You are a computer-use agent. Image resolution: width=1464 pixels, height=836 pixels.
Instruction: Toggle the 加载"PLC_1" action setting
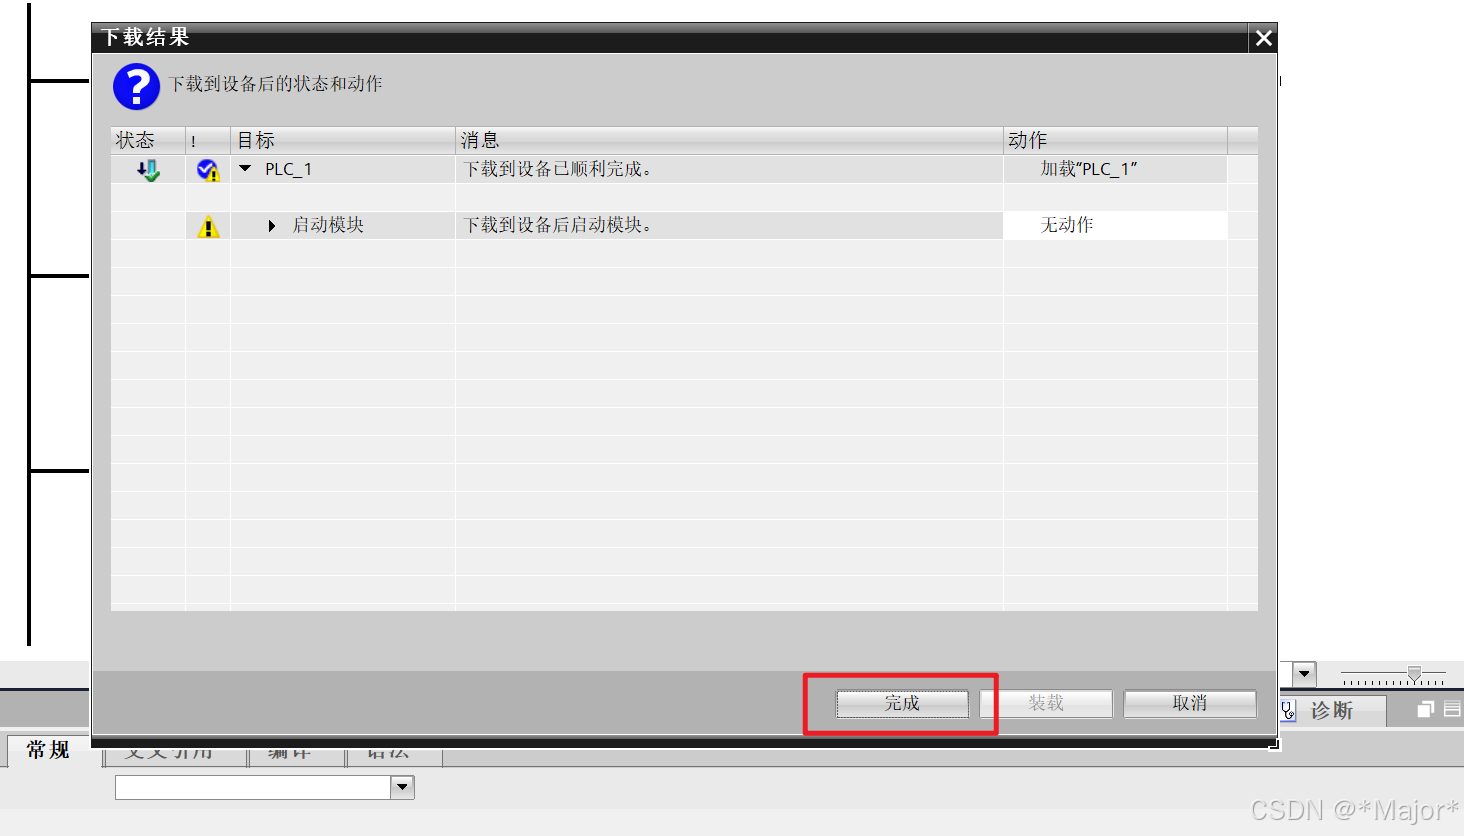pos(1090,169)
